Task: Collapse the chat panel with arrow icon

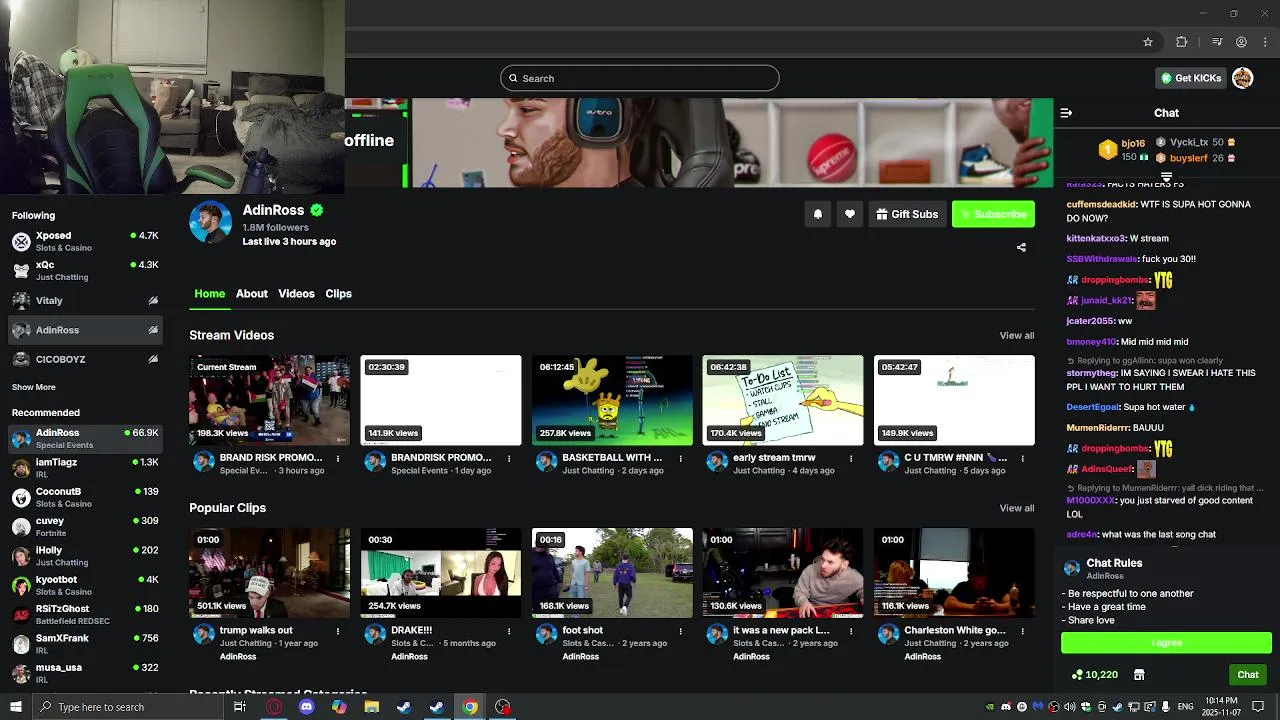Action: click(x=1066, y=113)
